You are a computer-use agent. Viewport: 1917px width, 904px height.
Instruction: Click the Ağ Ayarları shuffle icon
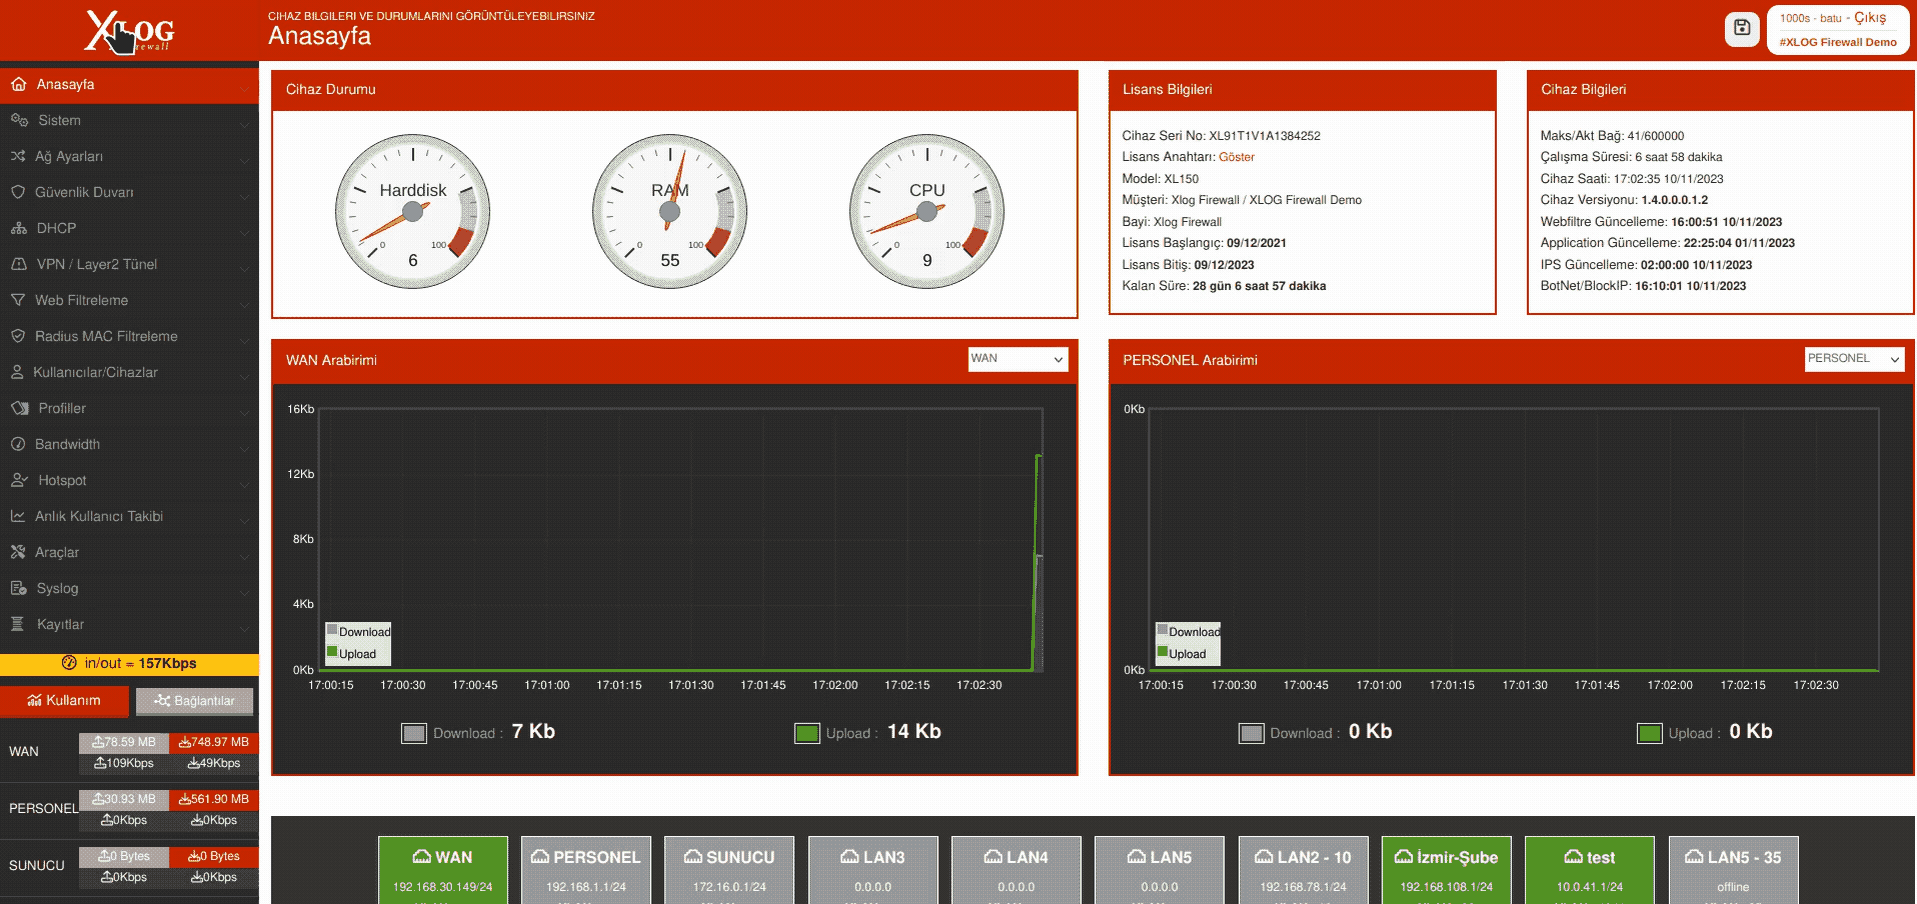(18, 156)
